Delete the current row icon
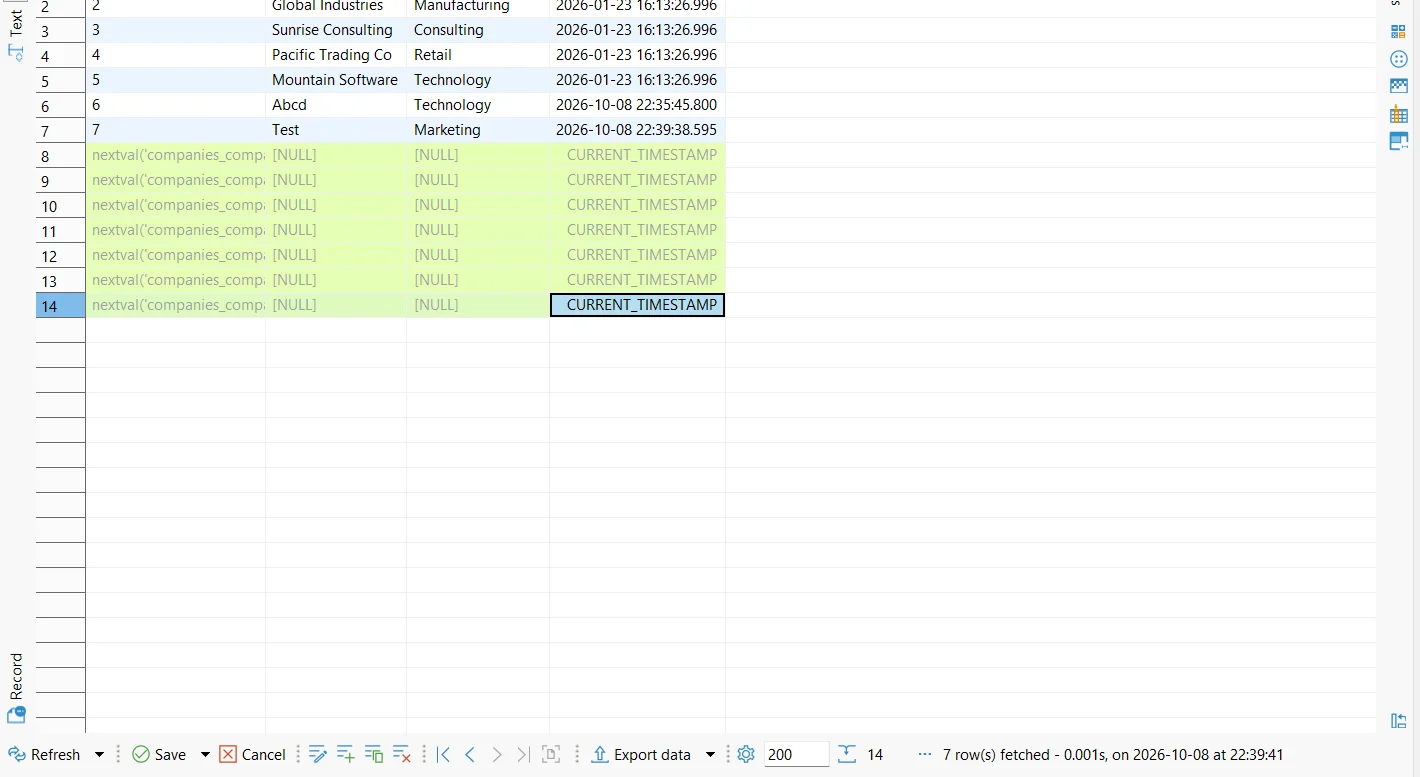Image resolution: width=1420 pixels, height=777 pixels. pyautogui.click(x=402, y=755)
